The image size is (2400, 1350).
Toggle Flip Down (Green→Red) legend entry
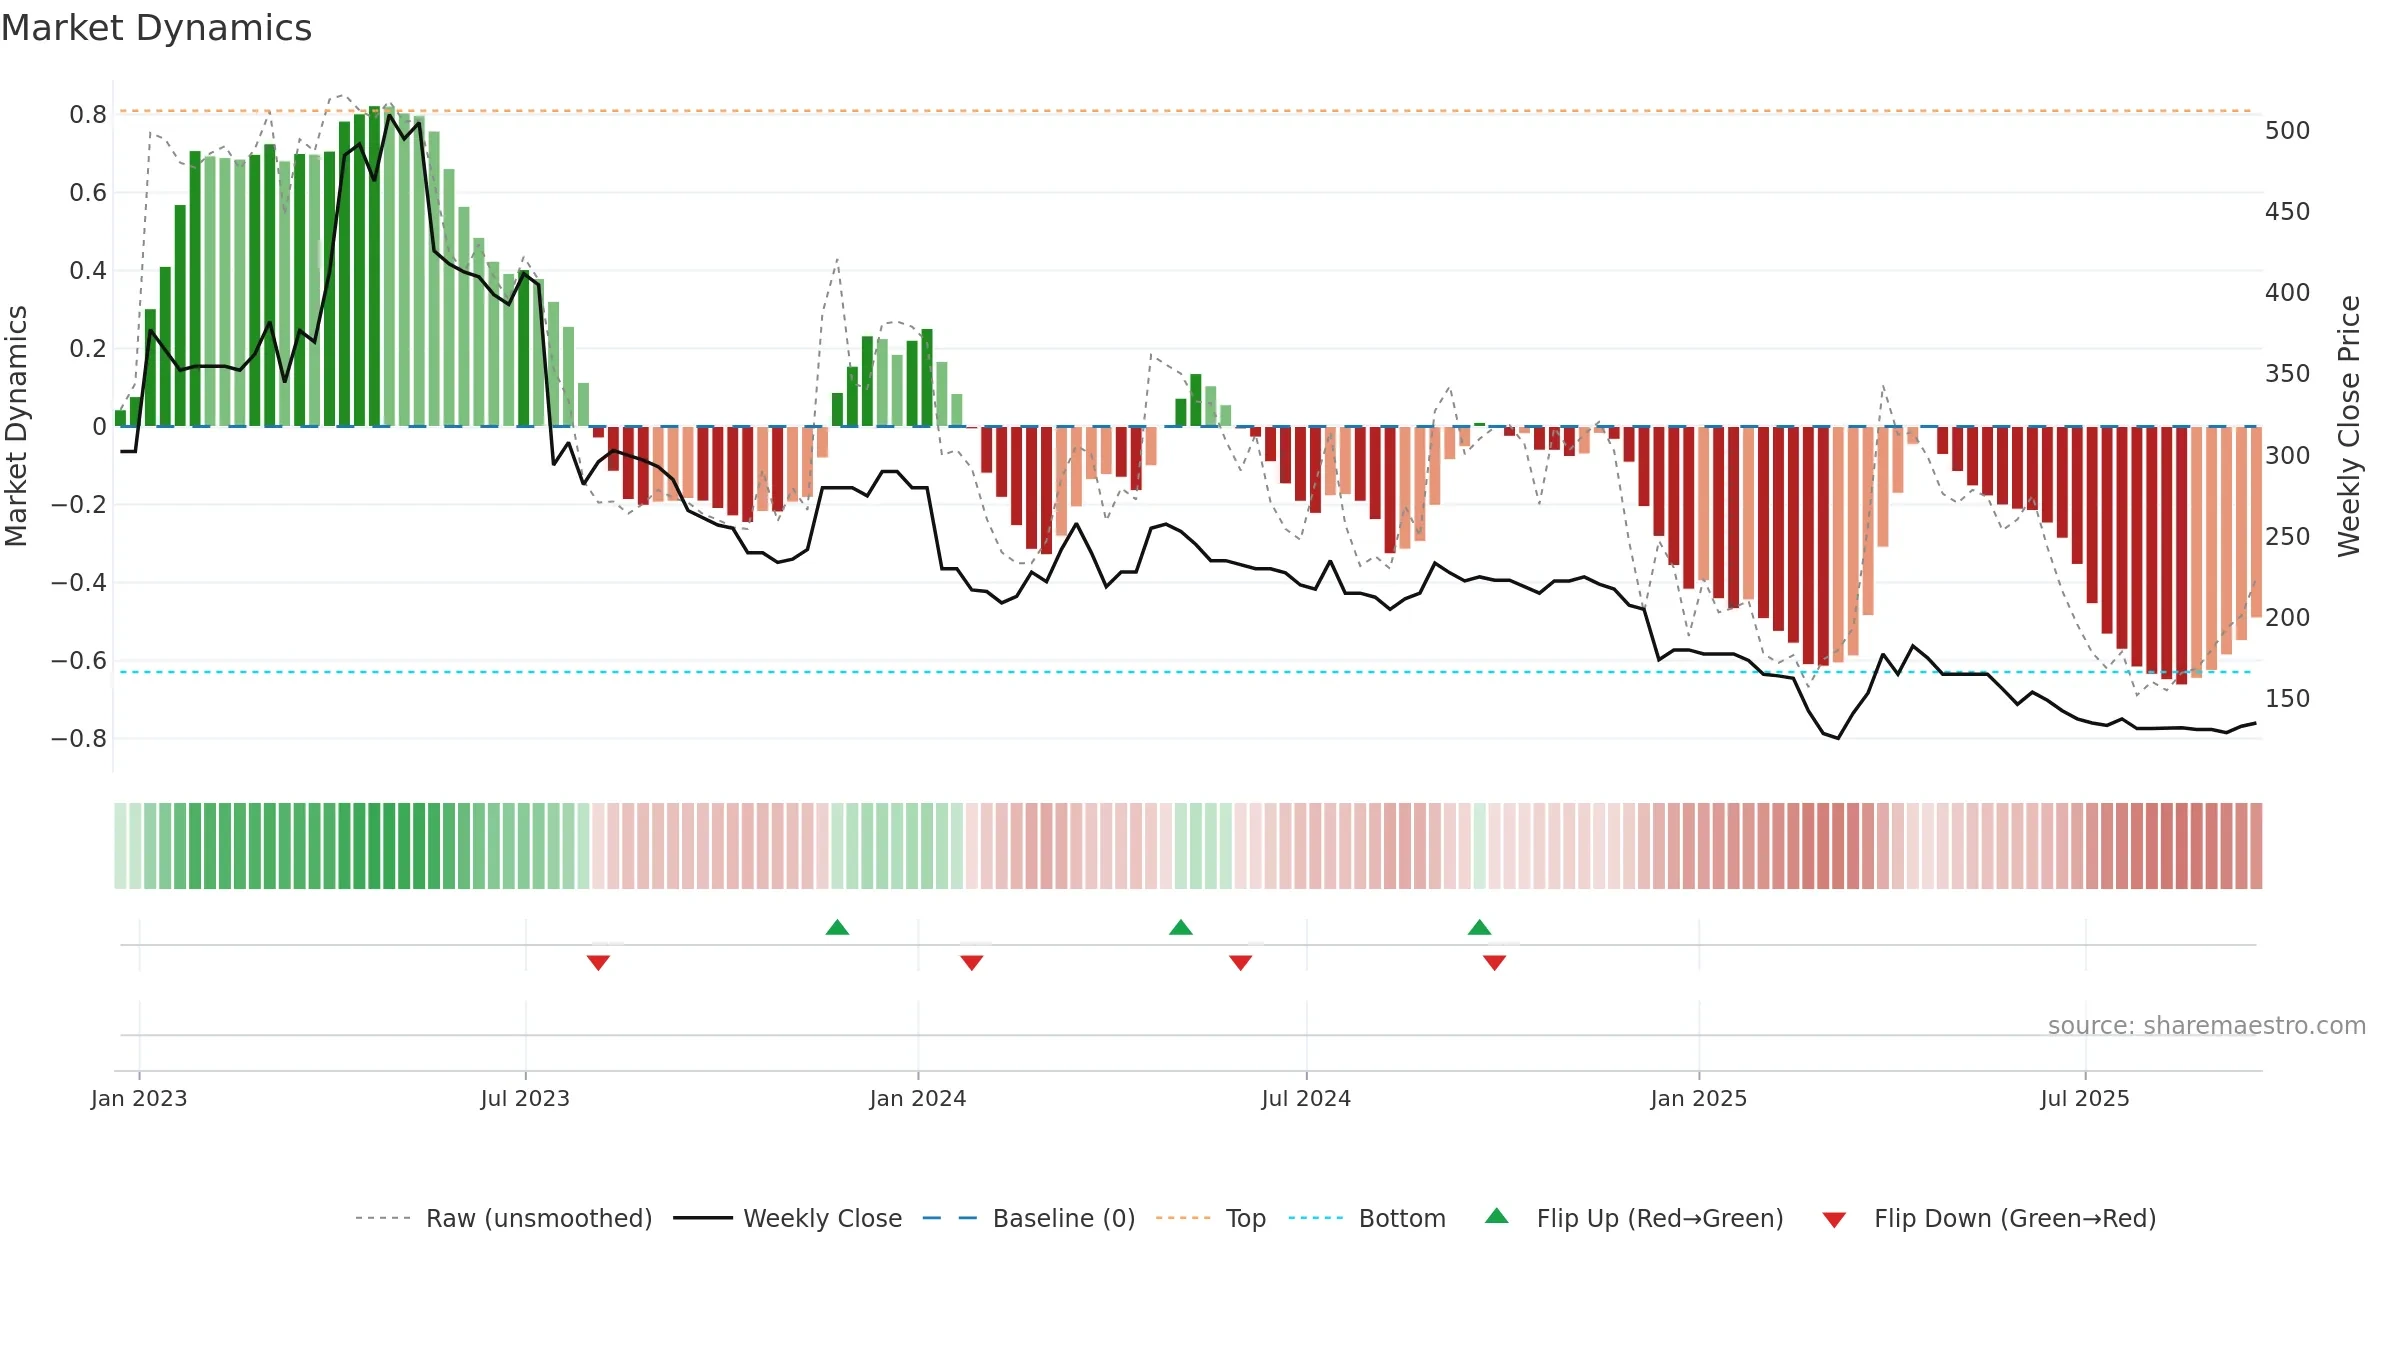point(1988,1218)
